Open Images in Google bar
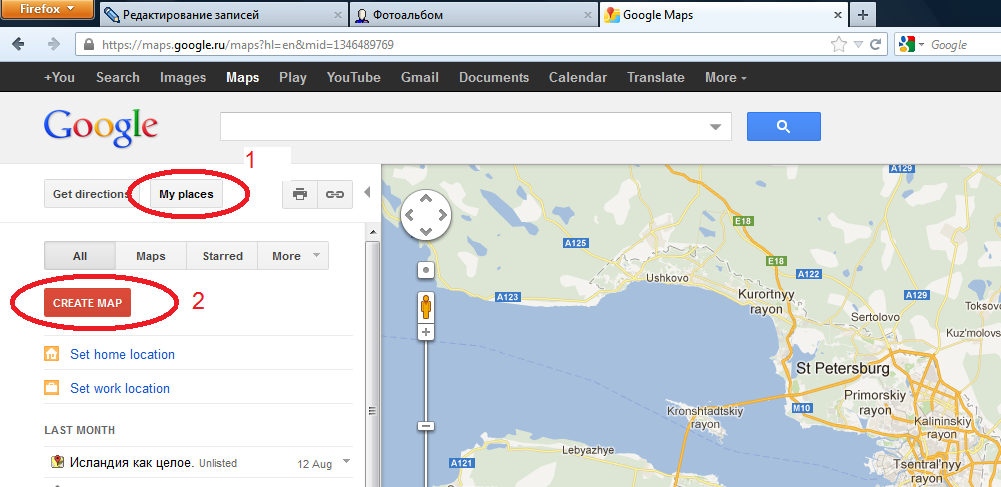 (x=183, y=77)
